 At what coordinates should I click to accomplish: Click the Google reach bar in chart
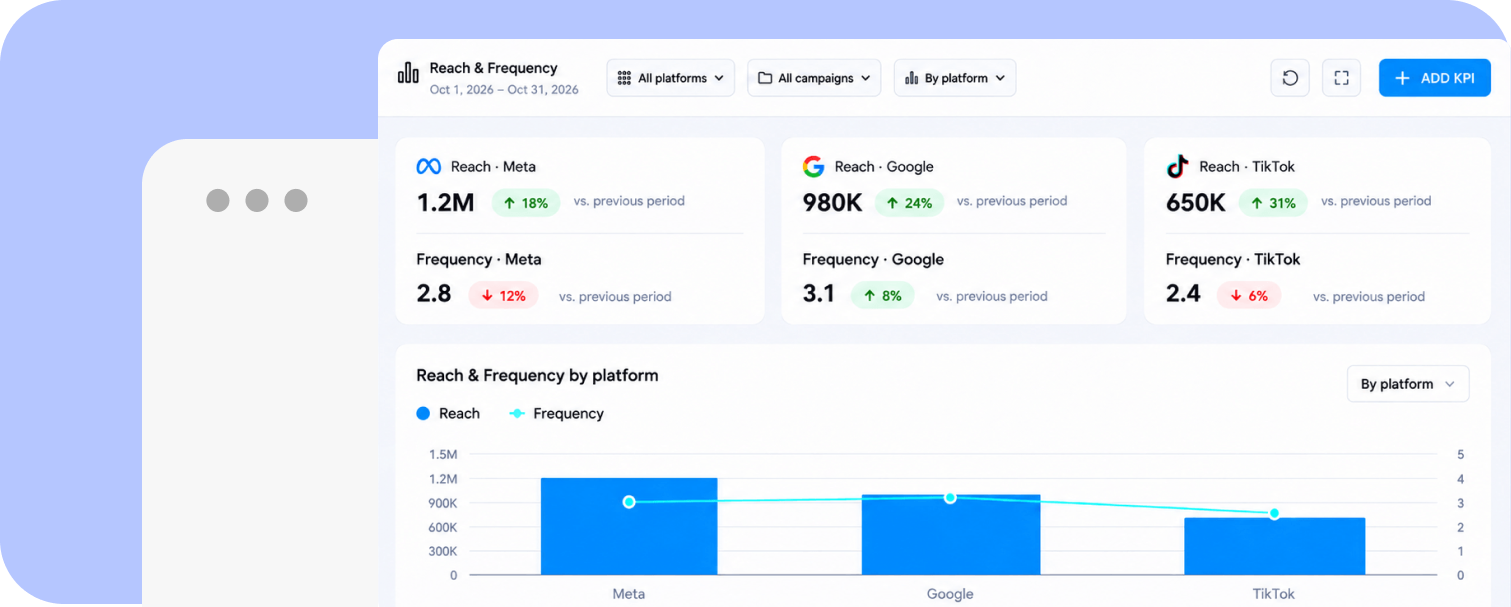coord(951,534)
